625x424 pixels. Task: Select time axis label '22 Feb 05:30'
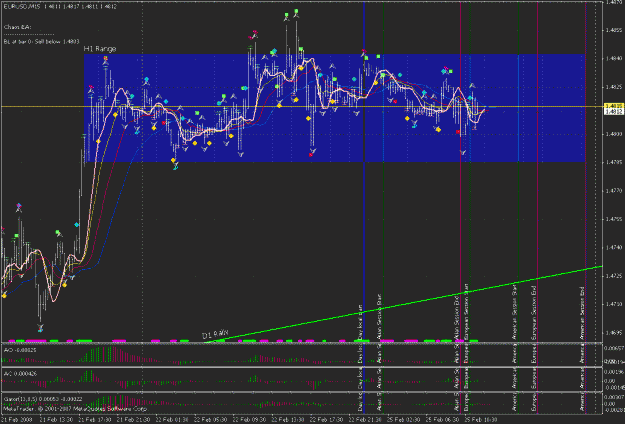210,420
